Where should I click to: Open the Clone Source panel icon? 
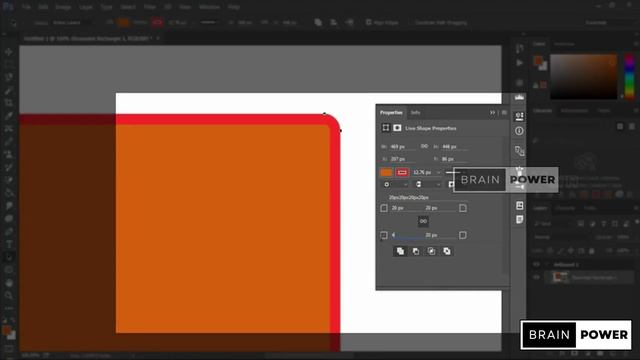[519, 151]
